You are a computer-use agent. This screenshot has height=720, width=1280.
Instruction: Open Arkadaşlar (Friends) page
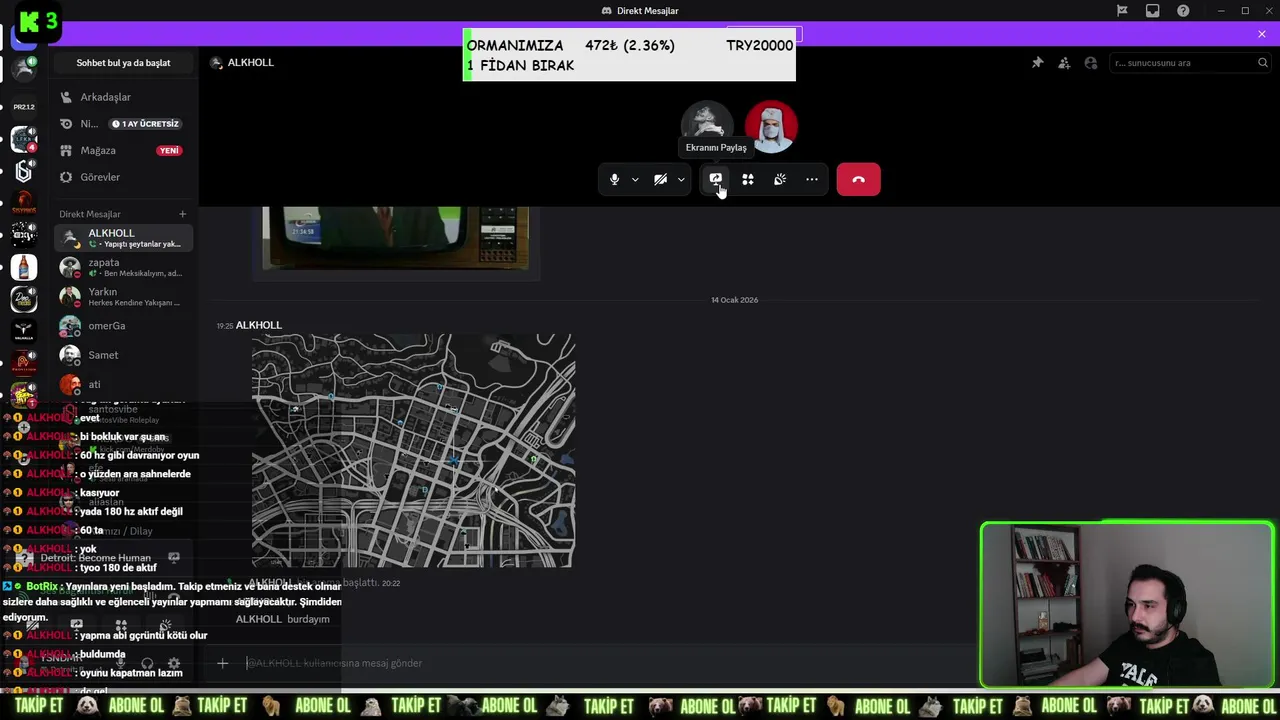click(124, 97)
